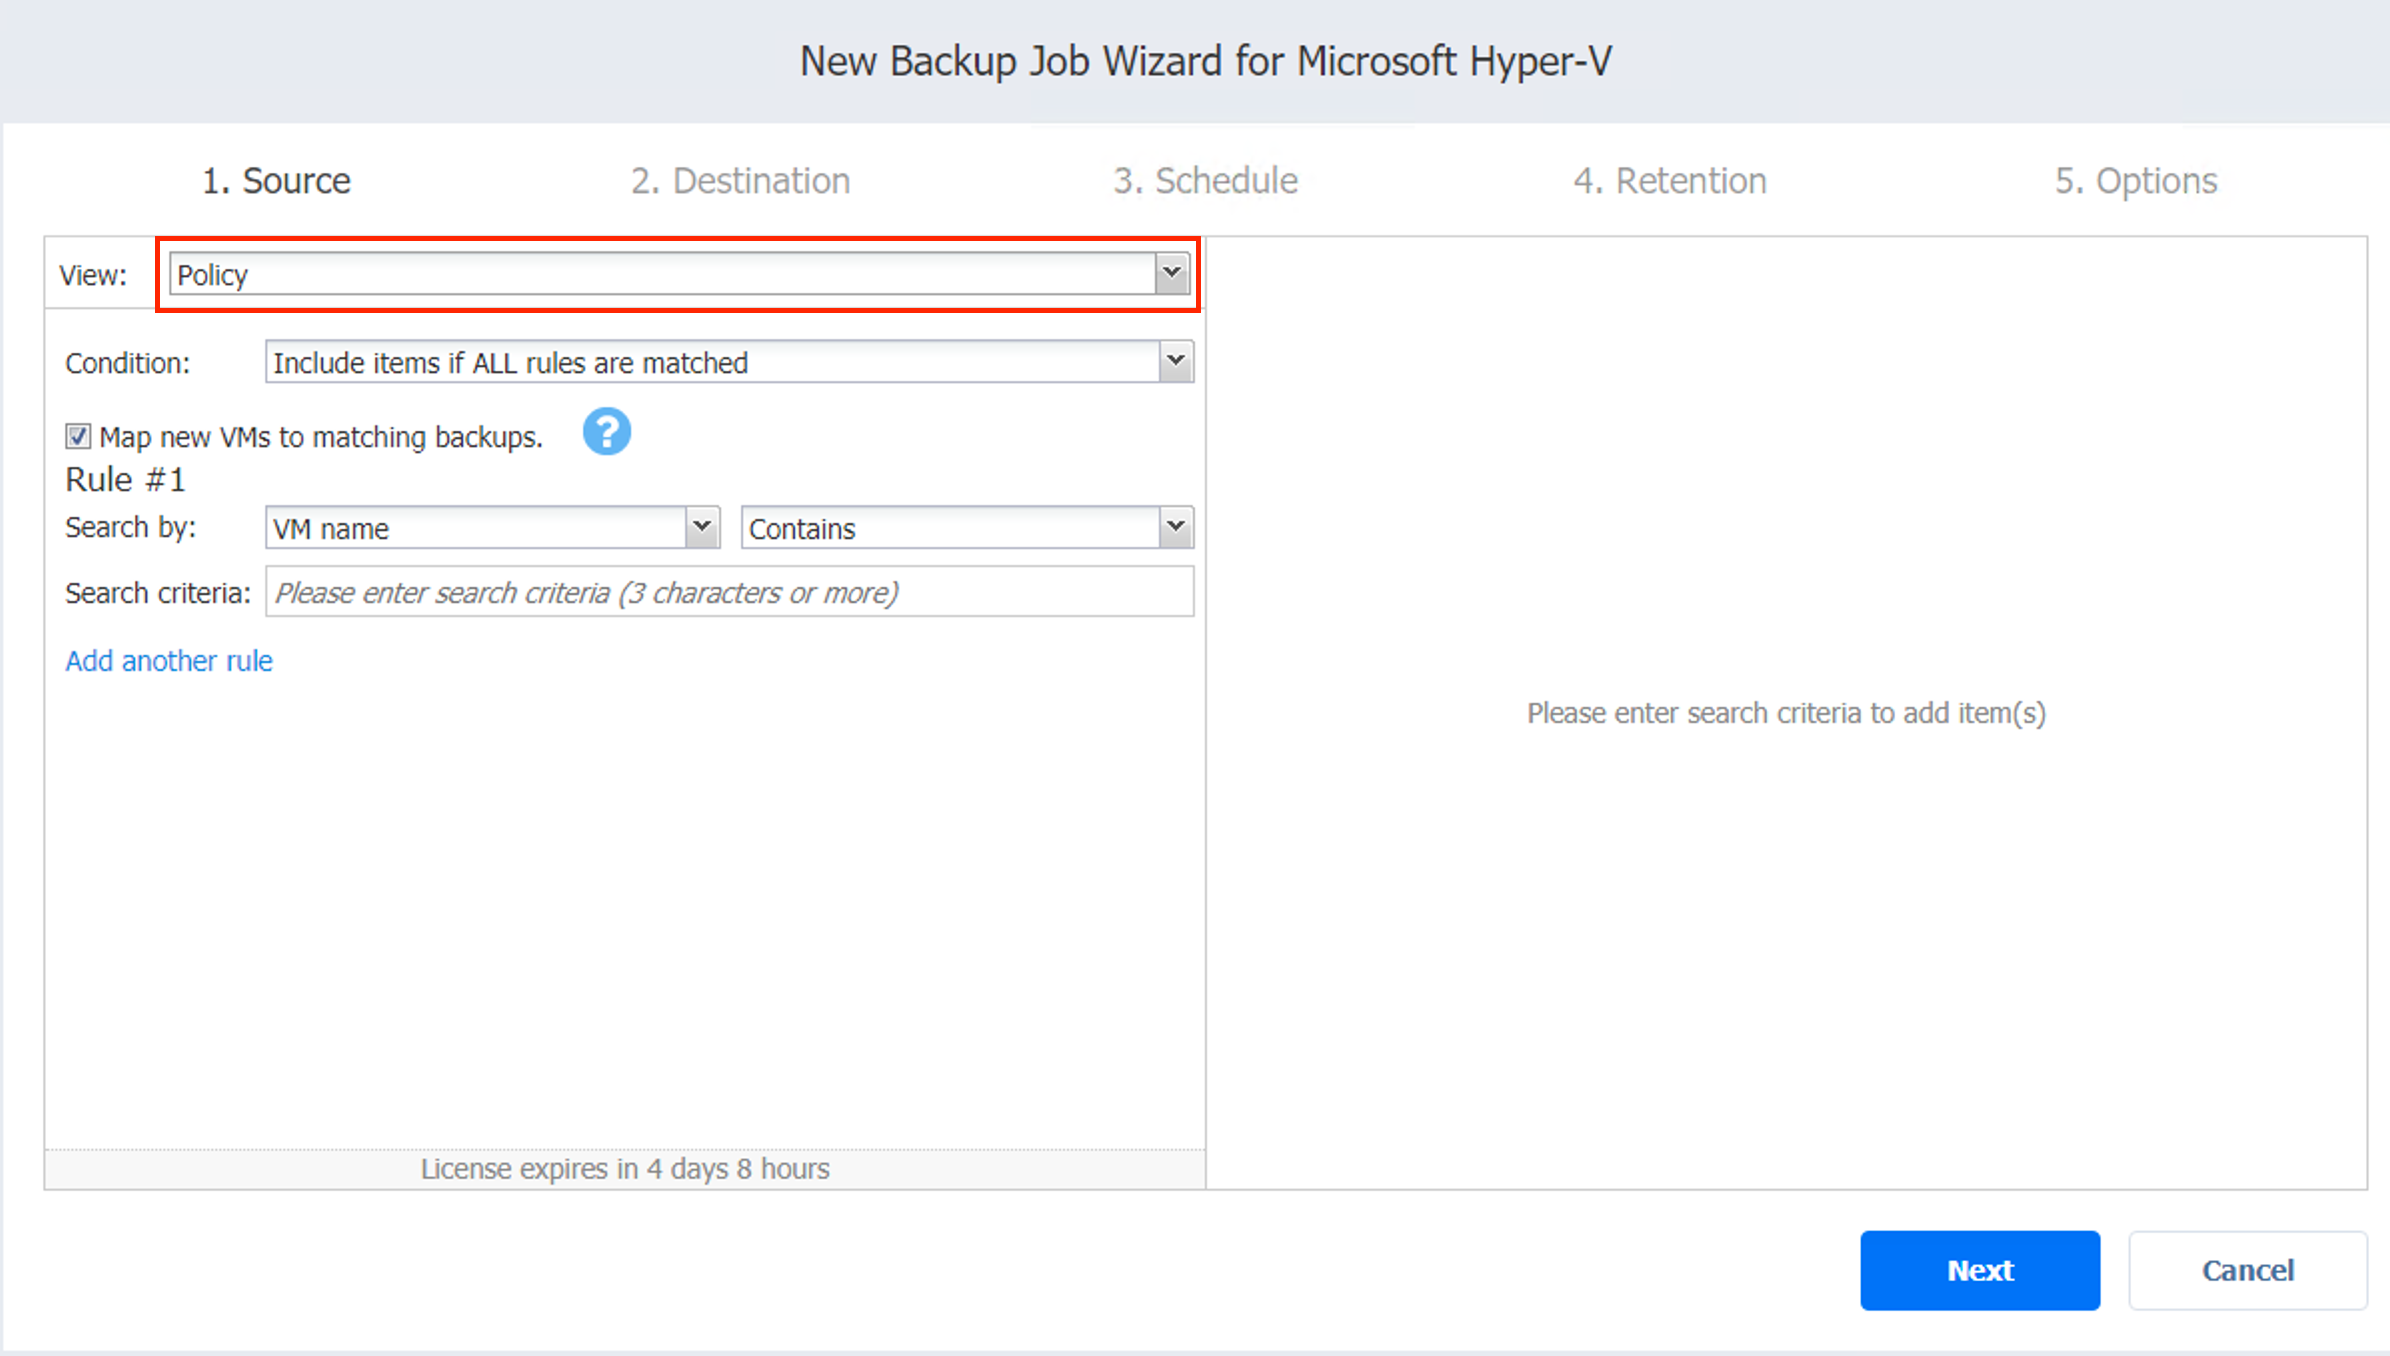Image resolution: width=2390 pixels, height=1356 pixels.
Task: Click Add another rule link
Action: pyautogui.click(x=169, y=661)
